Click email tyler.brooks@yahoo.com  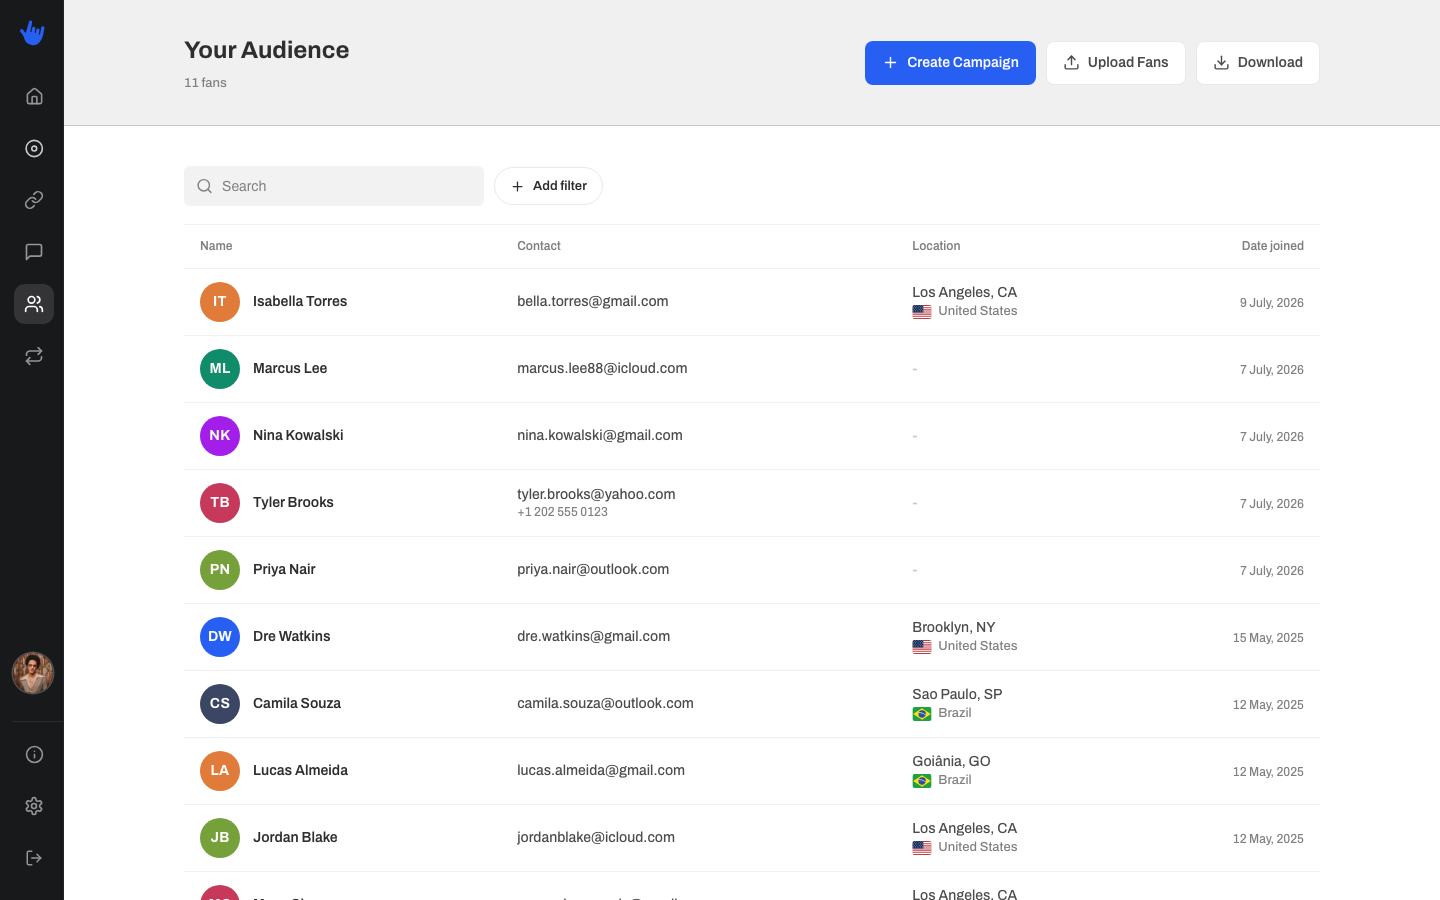click(x=596, y=494)
